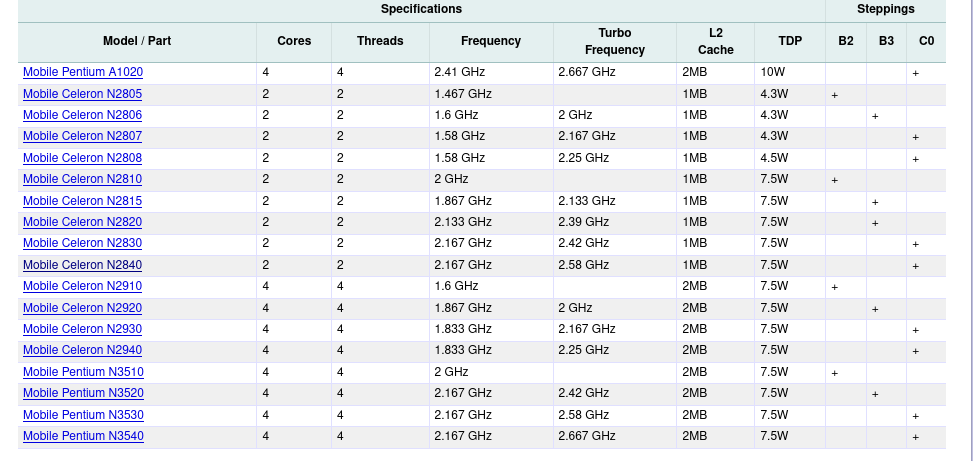Open the Mobile Pentium N3540 link

tap(83, 436)
